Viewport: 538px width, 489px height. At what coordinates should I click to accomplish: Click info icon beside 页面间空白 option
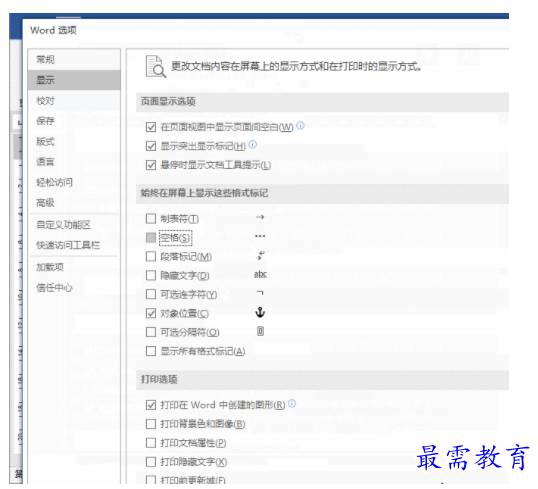coord(300,126)
